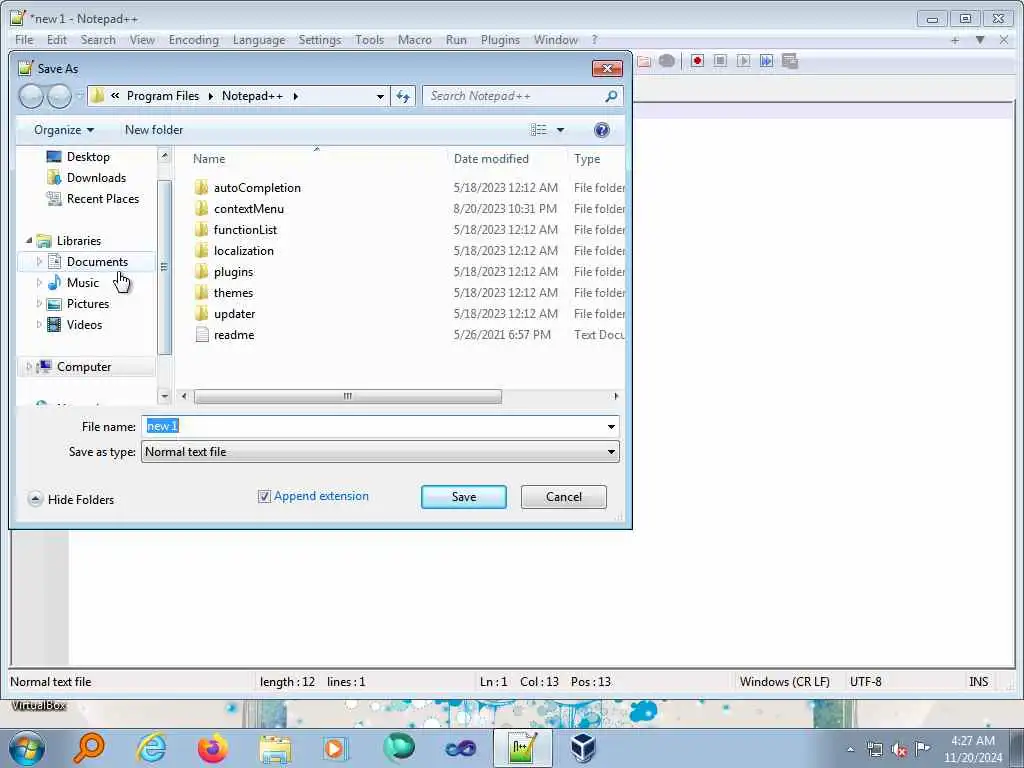Click the folder icon beside Notepad++ dialog edge
1024x768 pixels.
coord(644,61)
